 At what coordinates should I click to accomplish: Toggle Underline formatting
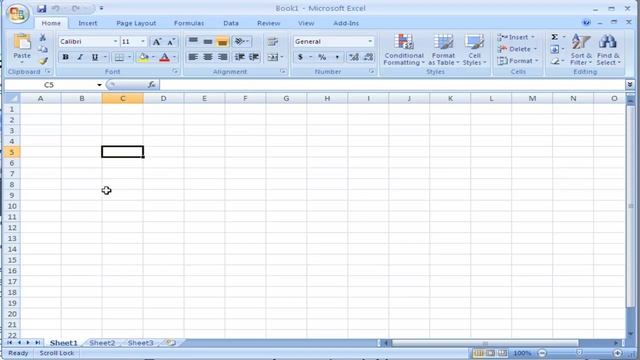95,57
